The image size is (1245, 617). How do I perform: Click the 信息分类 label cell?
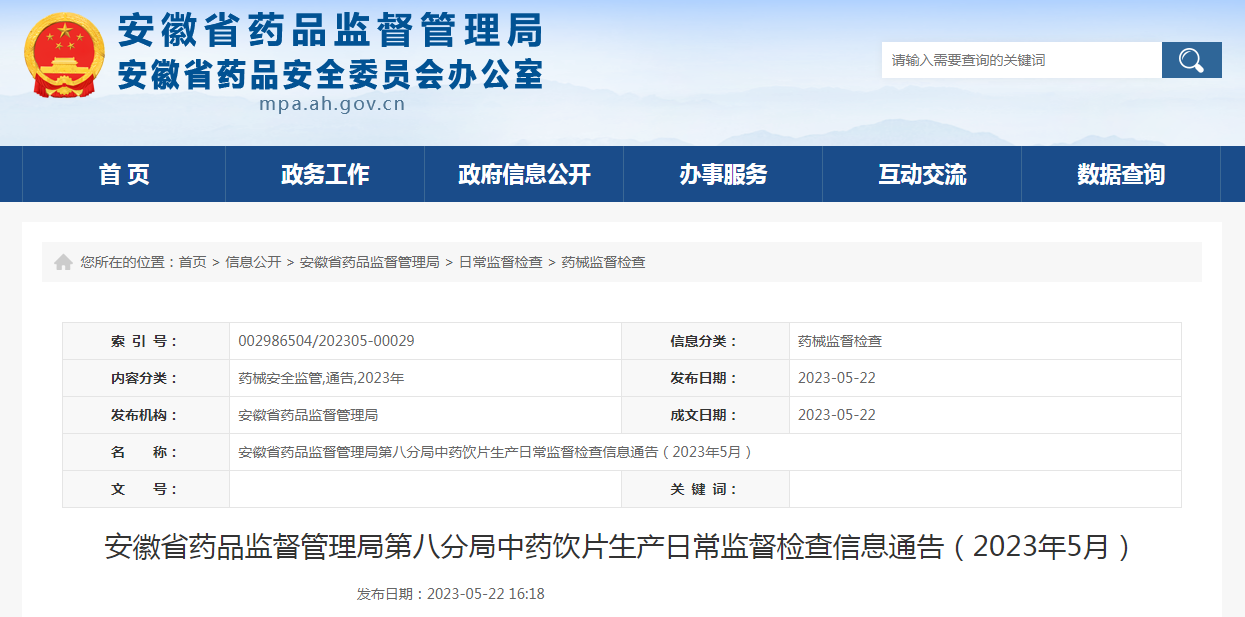[705, 341]
